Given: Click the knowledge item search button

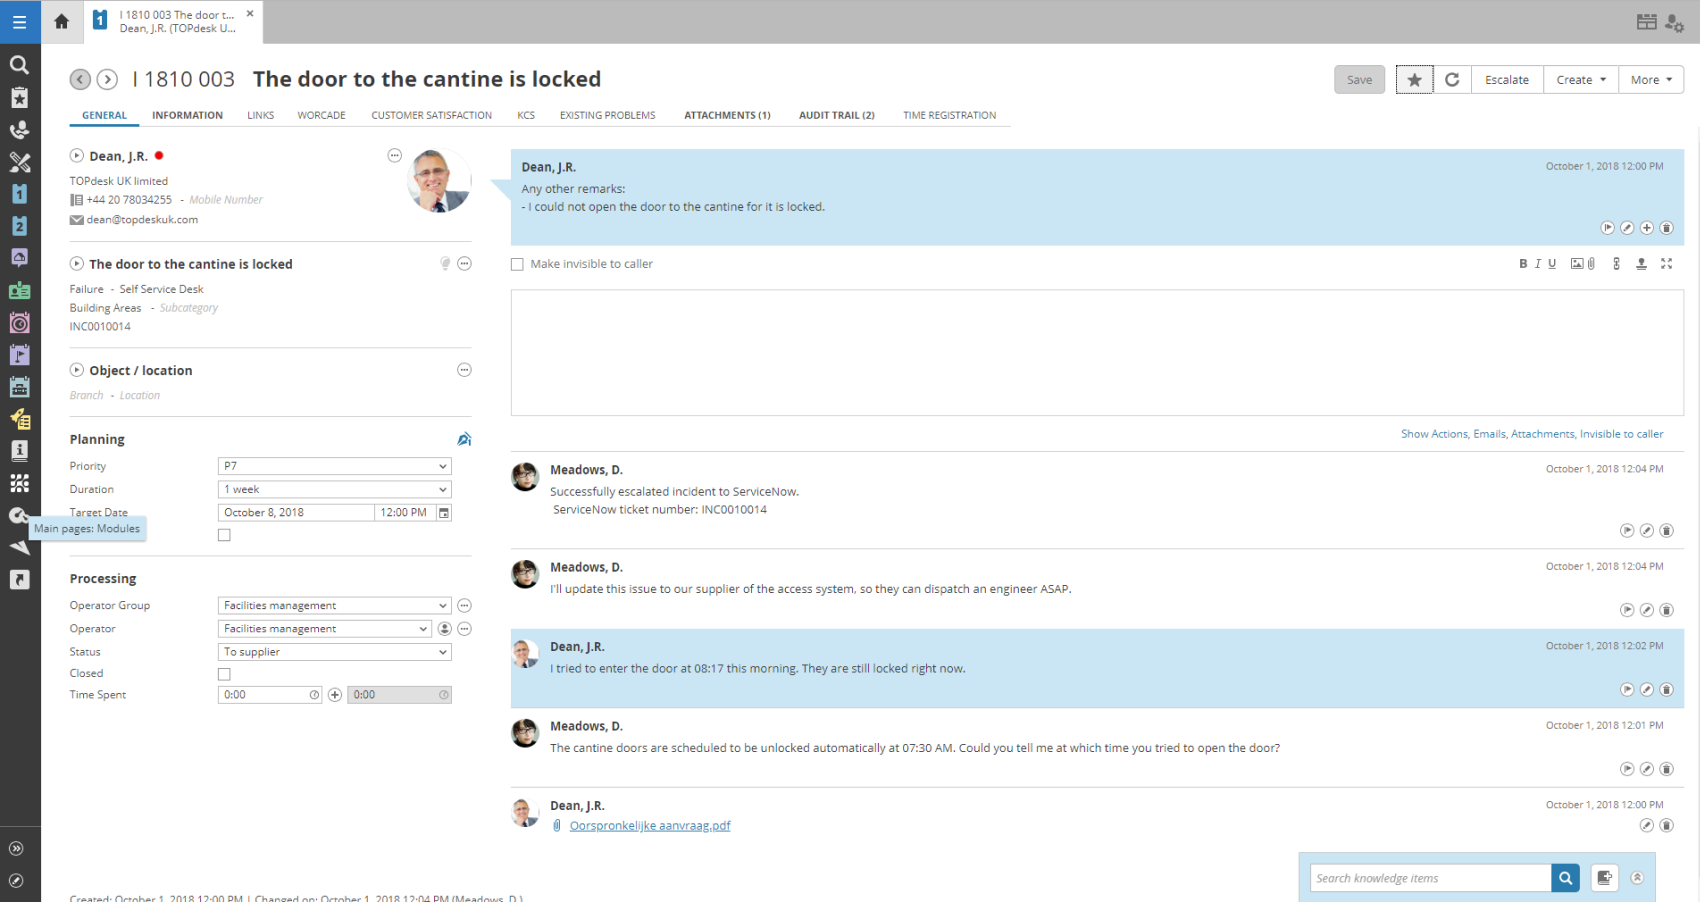Looking at the screenshot, I should pos(1565,878).
